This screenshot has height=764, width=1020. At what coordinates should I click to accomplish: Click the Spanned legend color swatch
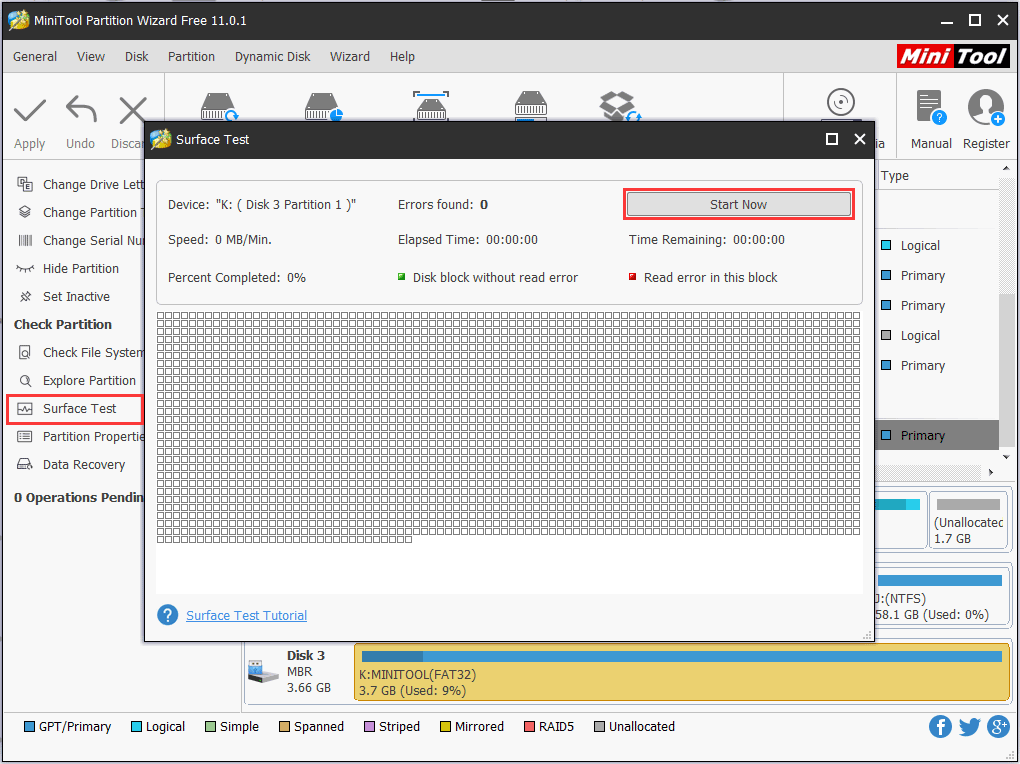click(x=284, y=726)
